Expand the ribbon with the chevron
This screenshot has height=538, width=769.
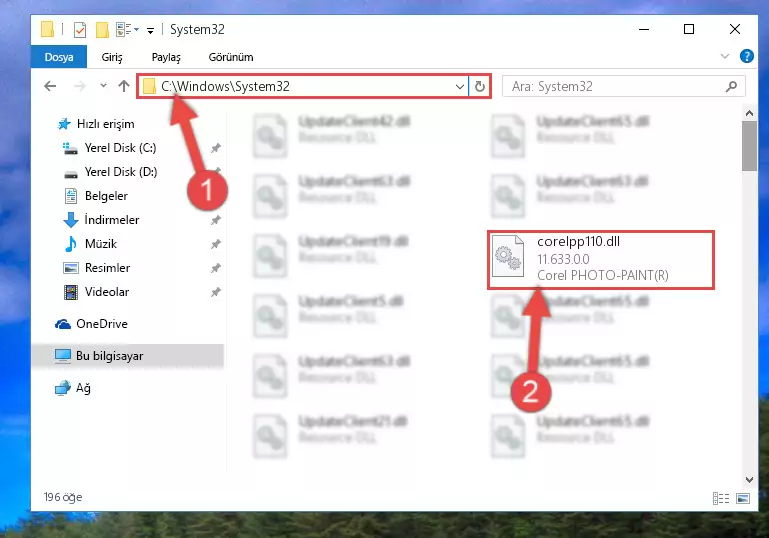coord(725,56)
